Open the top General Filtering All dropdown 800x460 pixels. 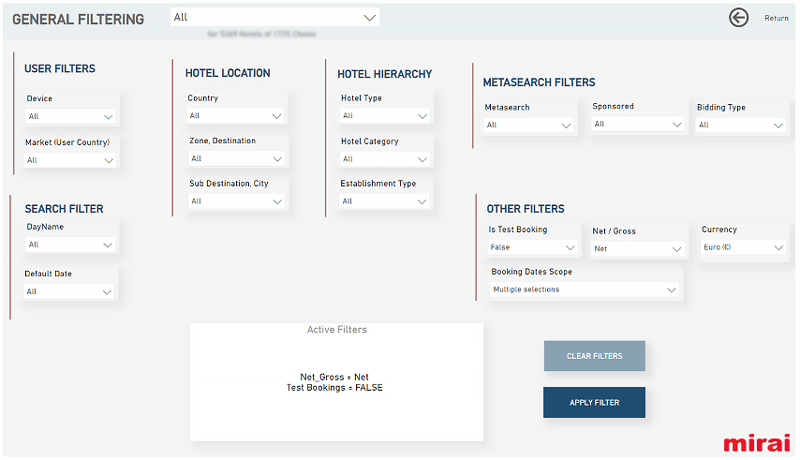[274, 17]
